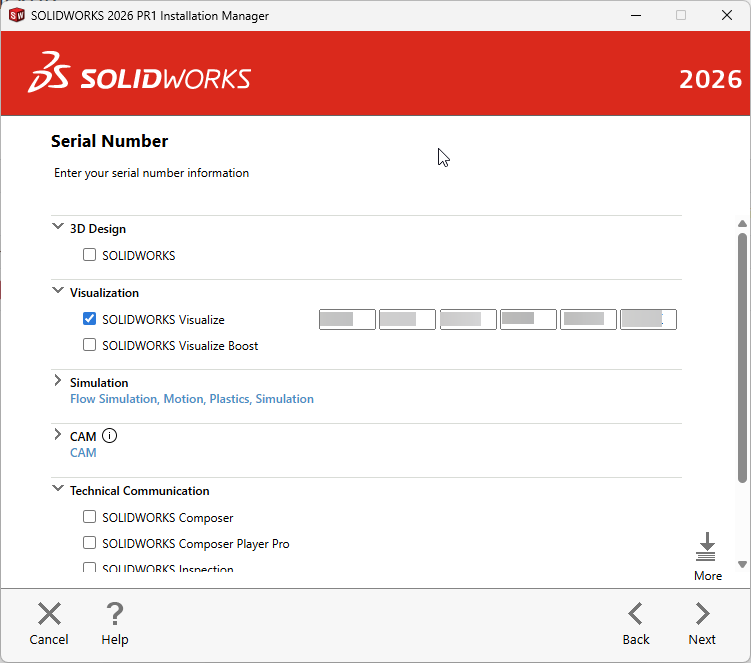Click the SOLIDWORKS Visualize label
751x663 pixels.
(163, 320)
